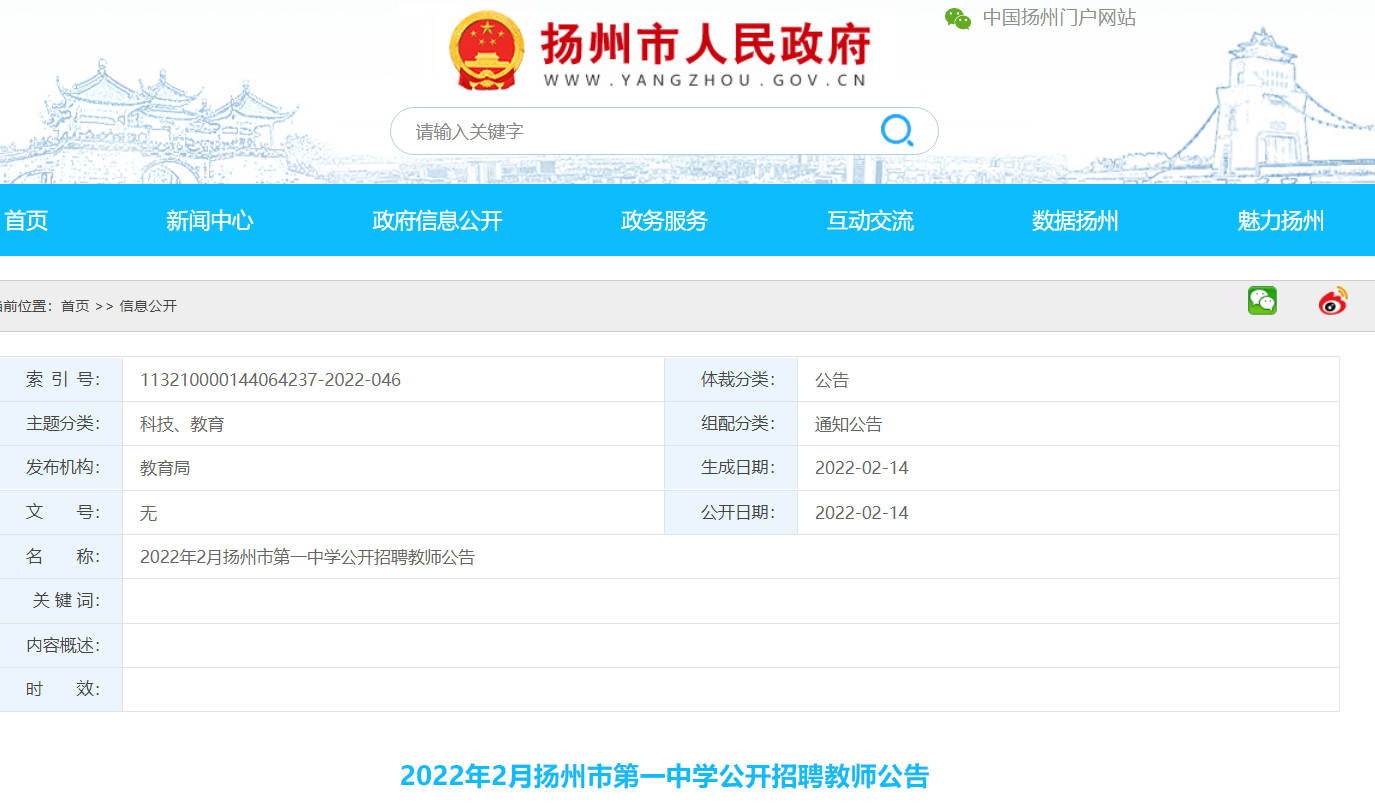Open 首页 in the blue navigation bar
Viewport: 1375px width, 806px height.
tap(26, 221)
